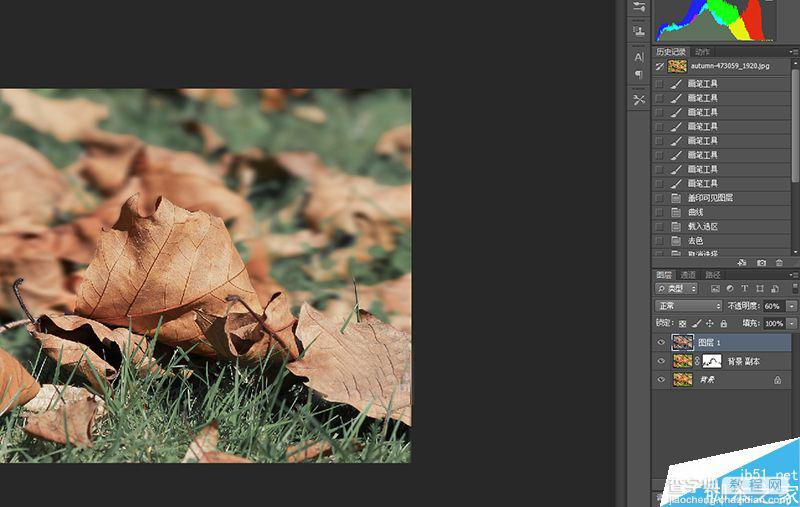Open the 正常 blend mode dropdown
The image size is (800, 507).
tap(688, 306)
